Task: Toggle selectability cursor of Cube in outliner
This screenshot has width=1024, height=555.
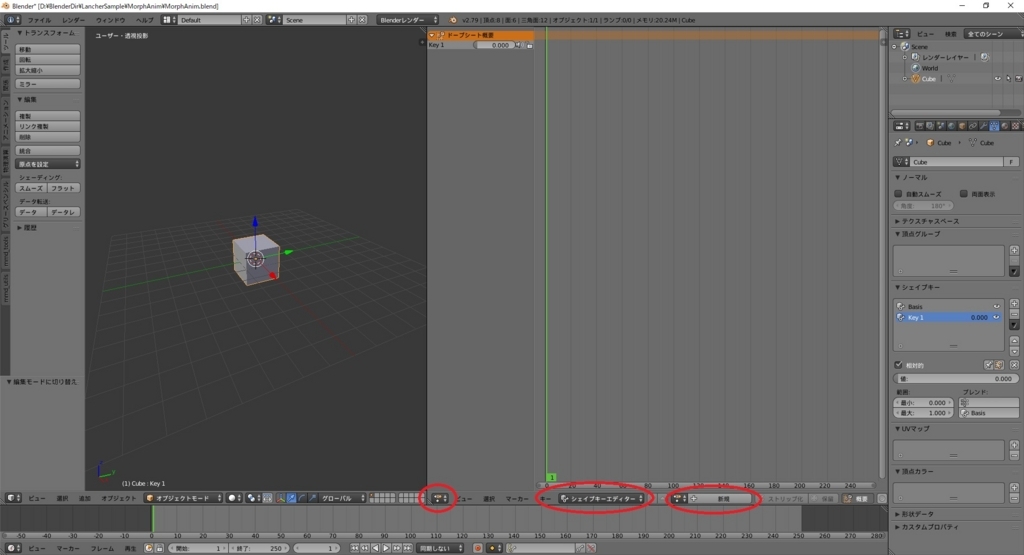Action: [1008, 78]
